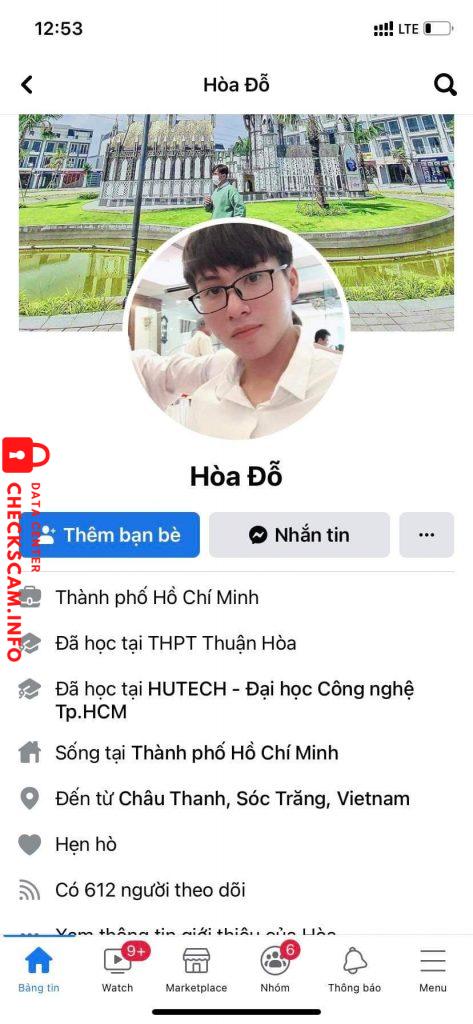The width and height of the screenshot is (473, 1024).
Task: Tap the back arrow icon
Action: click(27, 85)
